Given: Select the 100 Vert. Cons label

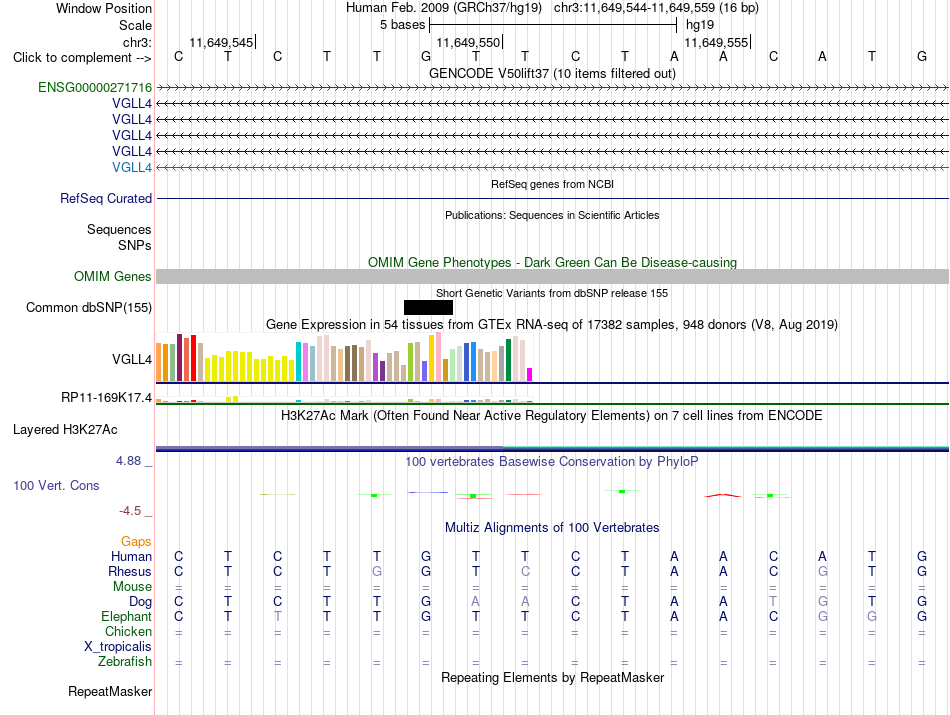Looking at the screenshot, I should pyautogui.click(x=56, y=485).
